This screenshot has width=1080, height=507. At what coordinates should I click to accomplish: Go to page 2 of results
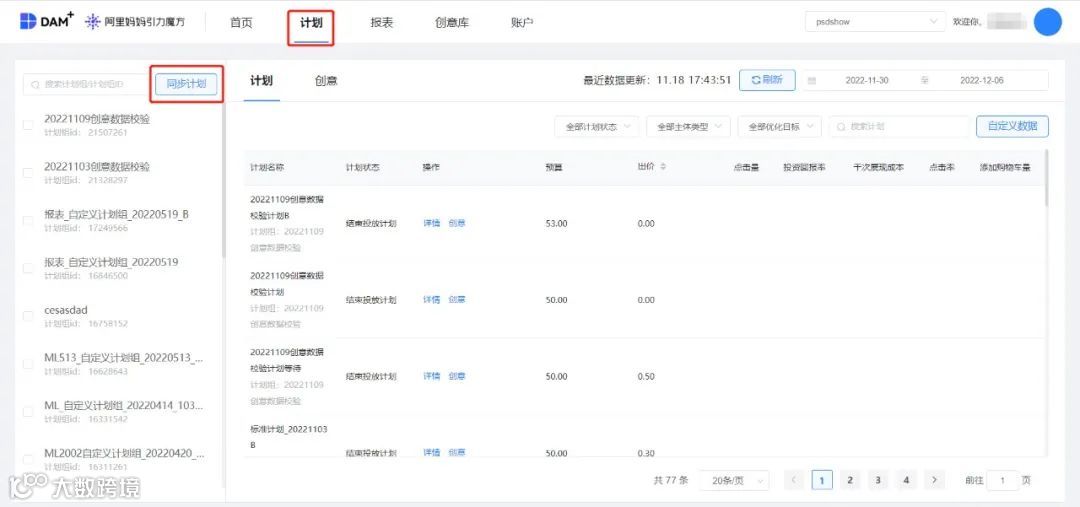850,480
